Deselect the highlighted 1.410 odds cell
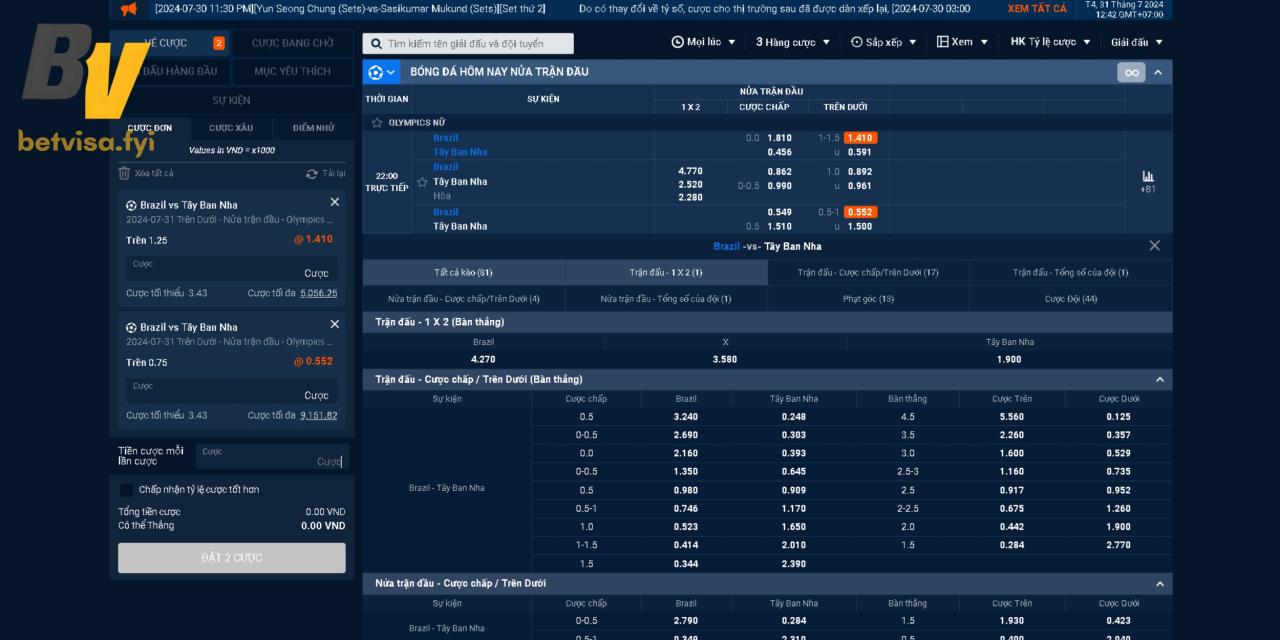 [859, 138]
